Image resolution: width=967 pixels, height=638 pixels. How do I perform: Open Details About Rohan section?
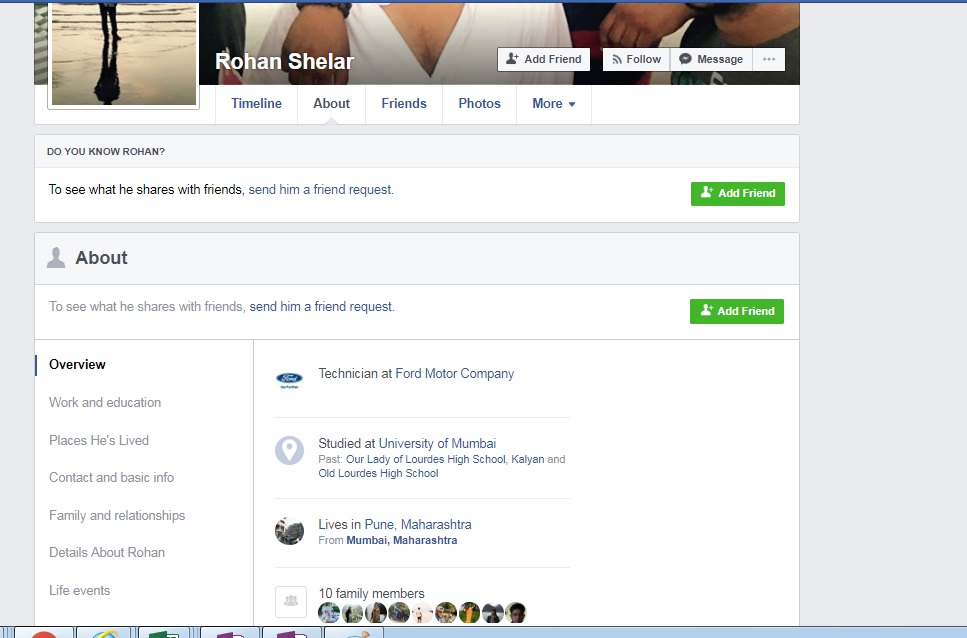click(107, 552)
